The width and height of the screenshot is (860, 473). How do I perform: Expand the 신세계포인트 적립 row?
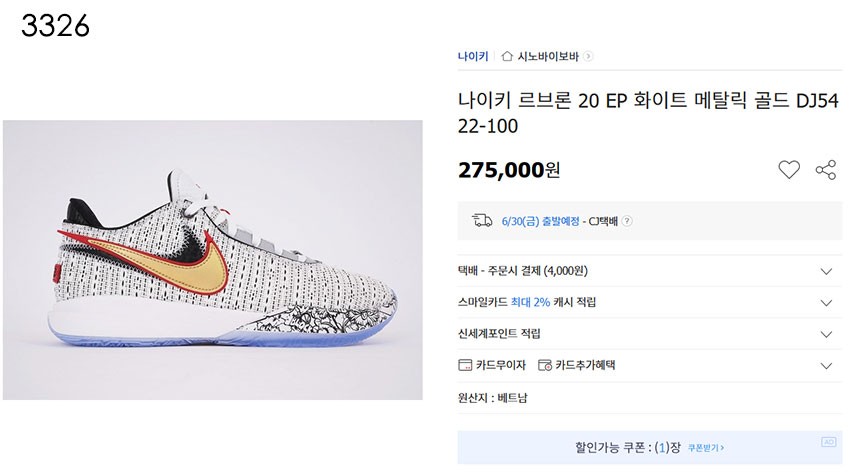coord(826,334)
